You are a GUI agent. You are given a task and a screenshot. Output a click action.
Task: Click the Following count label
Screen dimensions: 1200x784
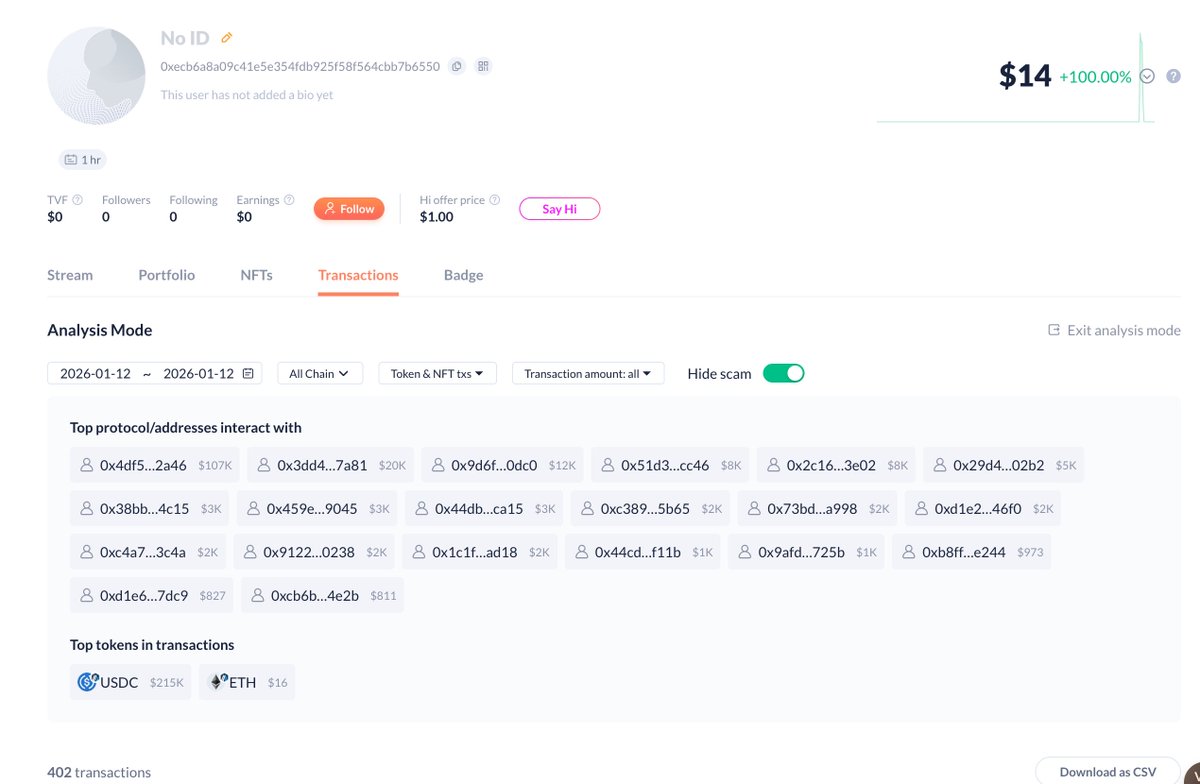[193, 200]
